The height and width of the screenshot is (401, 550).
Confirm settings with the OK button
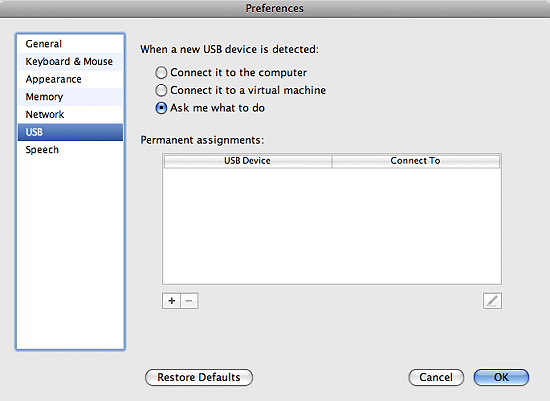tap(501, 377)
